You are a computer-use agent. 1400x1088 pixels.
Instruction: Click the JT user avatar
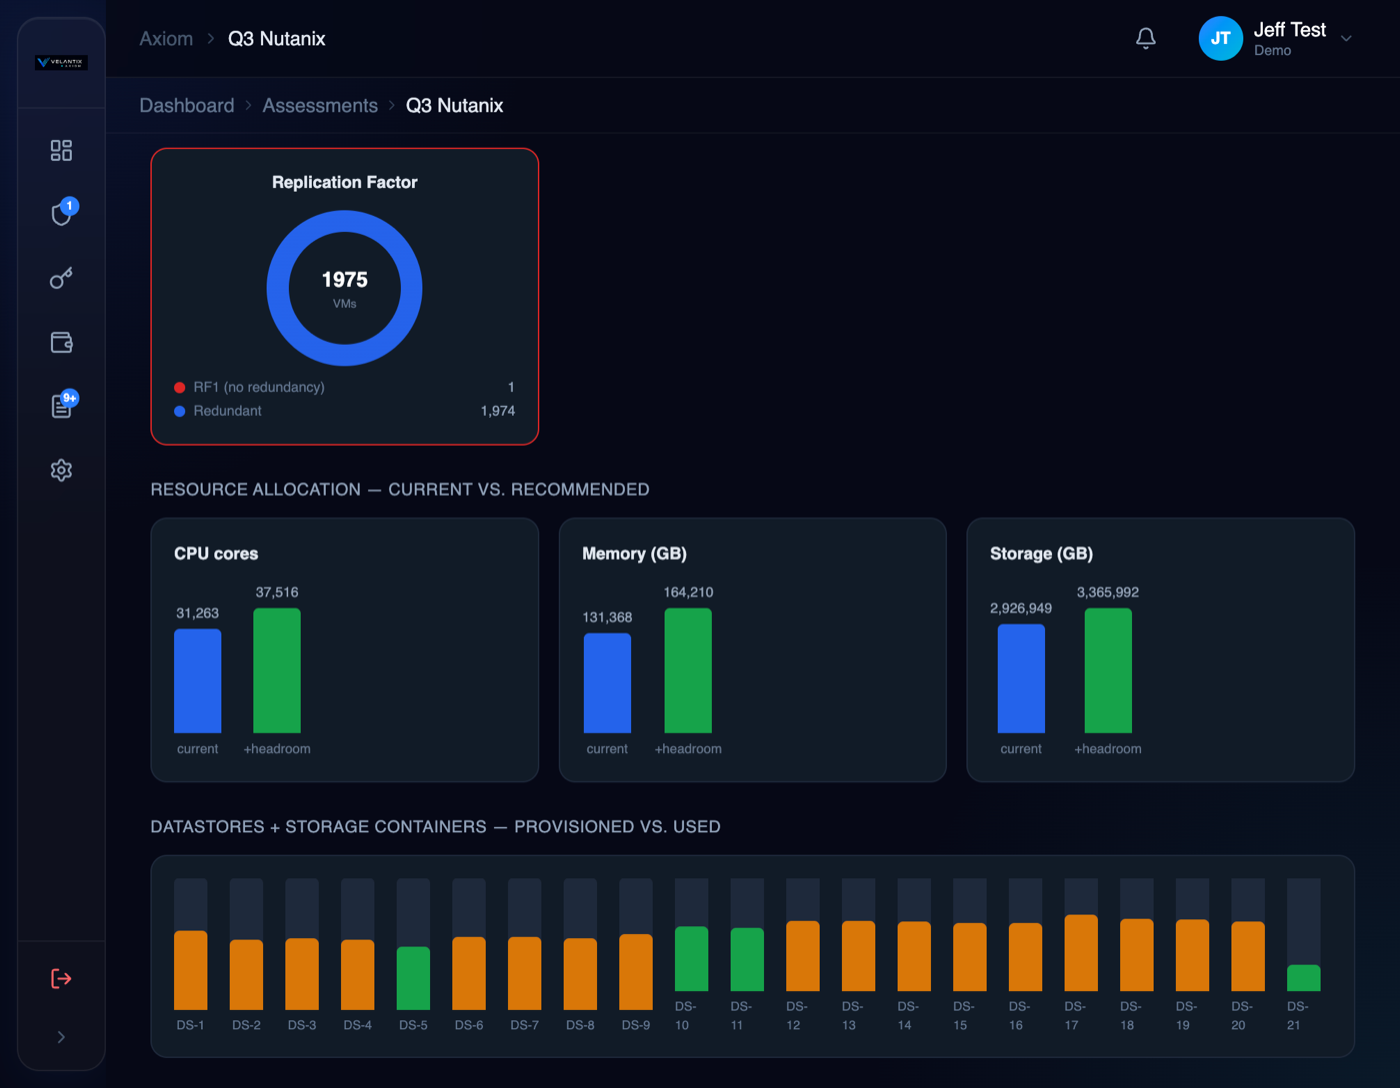1220,38
